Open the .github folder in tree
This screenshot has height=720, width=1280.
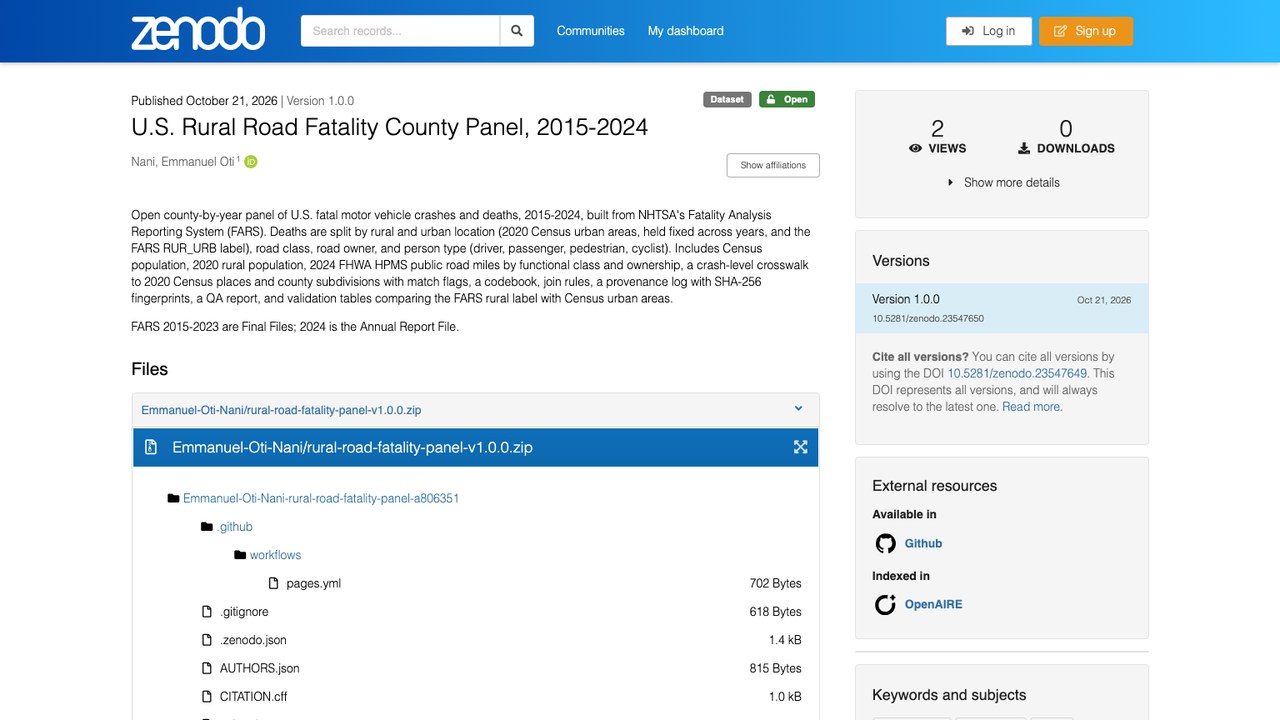(x=235, y=527)
